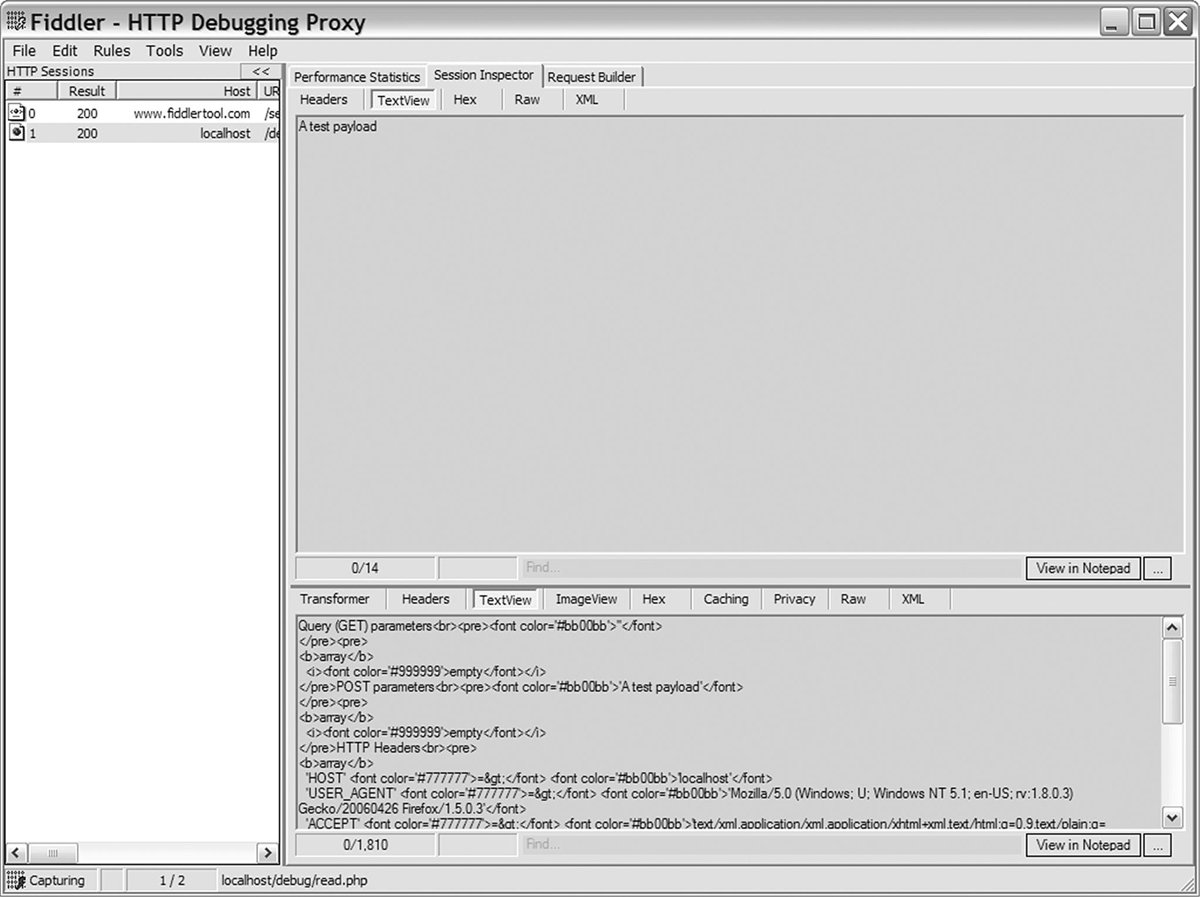Open the View menu
This screenshot has height=897, width=1200.
point(215,51)
